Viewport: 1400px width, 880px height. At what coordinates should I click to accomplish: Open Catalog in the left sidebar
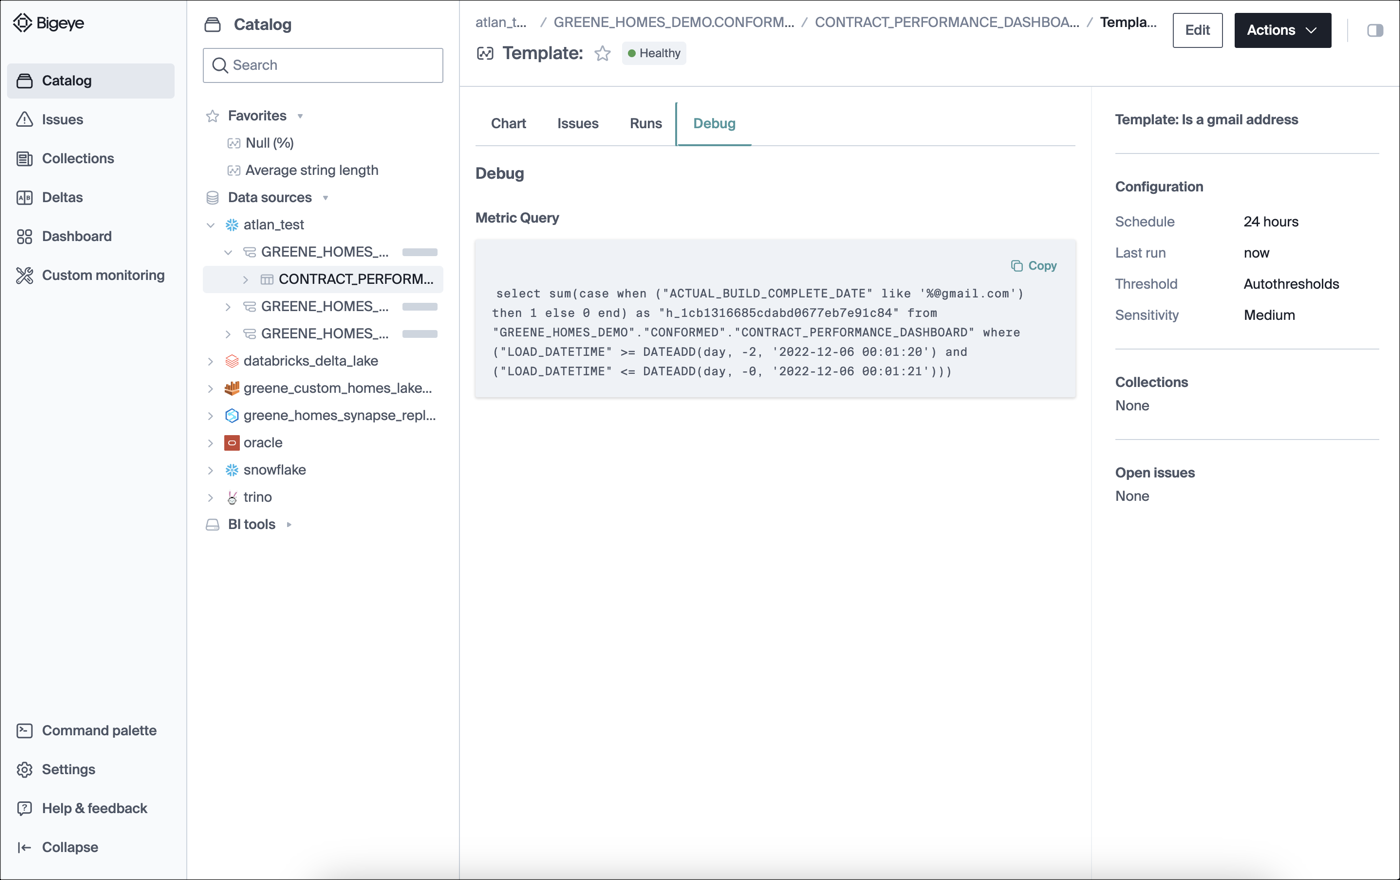90,81
